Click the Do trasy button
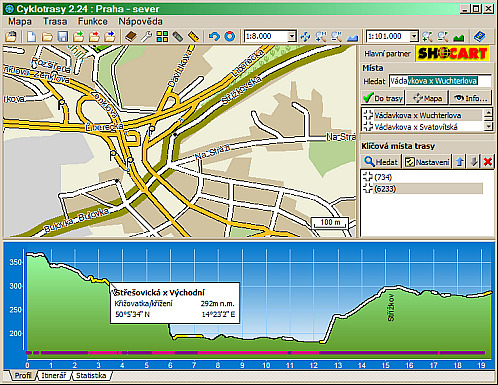Screen dimensions: 498x385 coord(383,98)
